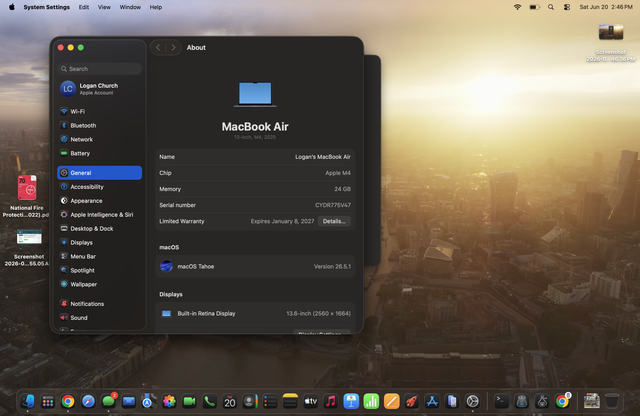Click the Serial number value CYDR775V47
640x416 pixels.
click(x=333, y=205)
